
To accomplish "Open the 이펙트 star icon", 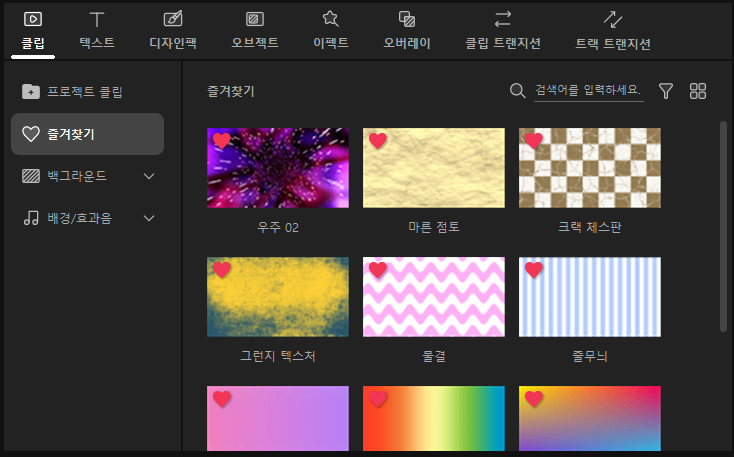I will pyautogui.click(x=330, y=19).
